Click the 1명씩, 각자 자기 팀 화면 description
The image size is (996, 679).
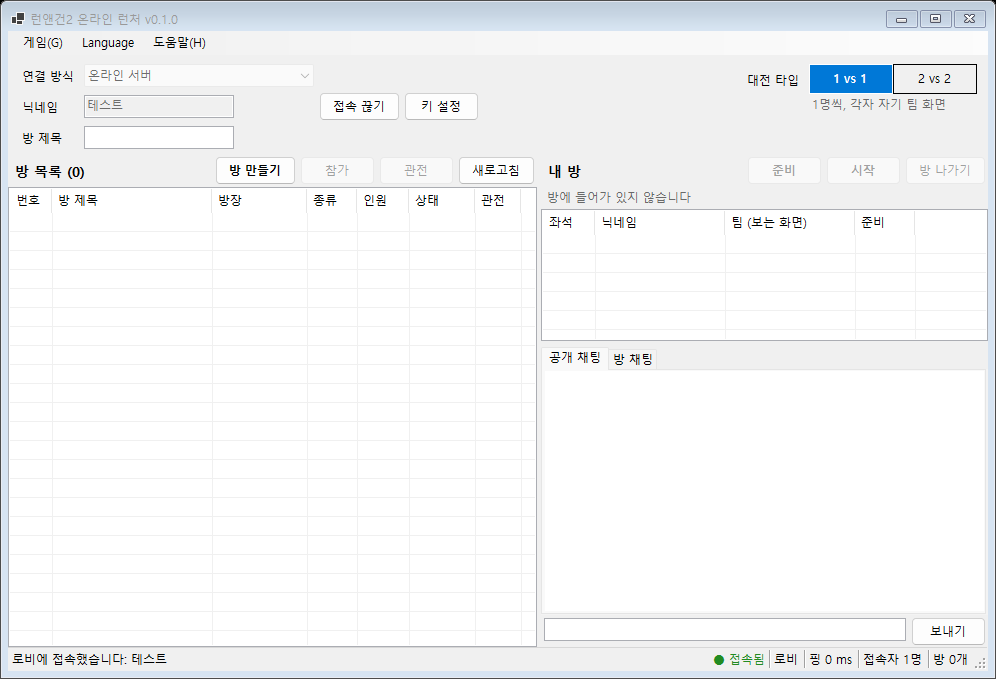(x=878, y=104)
